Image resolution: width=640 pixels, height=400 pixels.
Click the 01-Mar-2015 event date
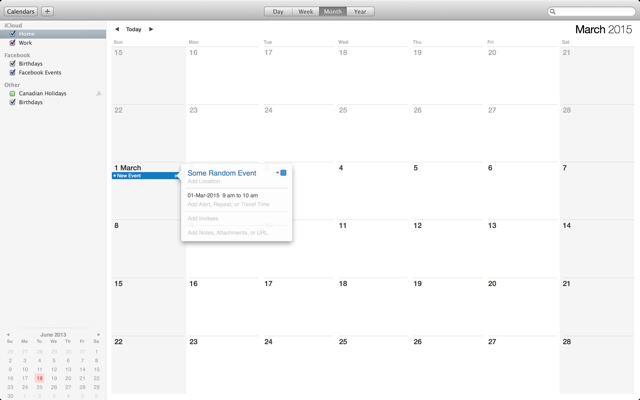point(203,196)
